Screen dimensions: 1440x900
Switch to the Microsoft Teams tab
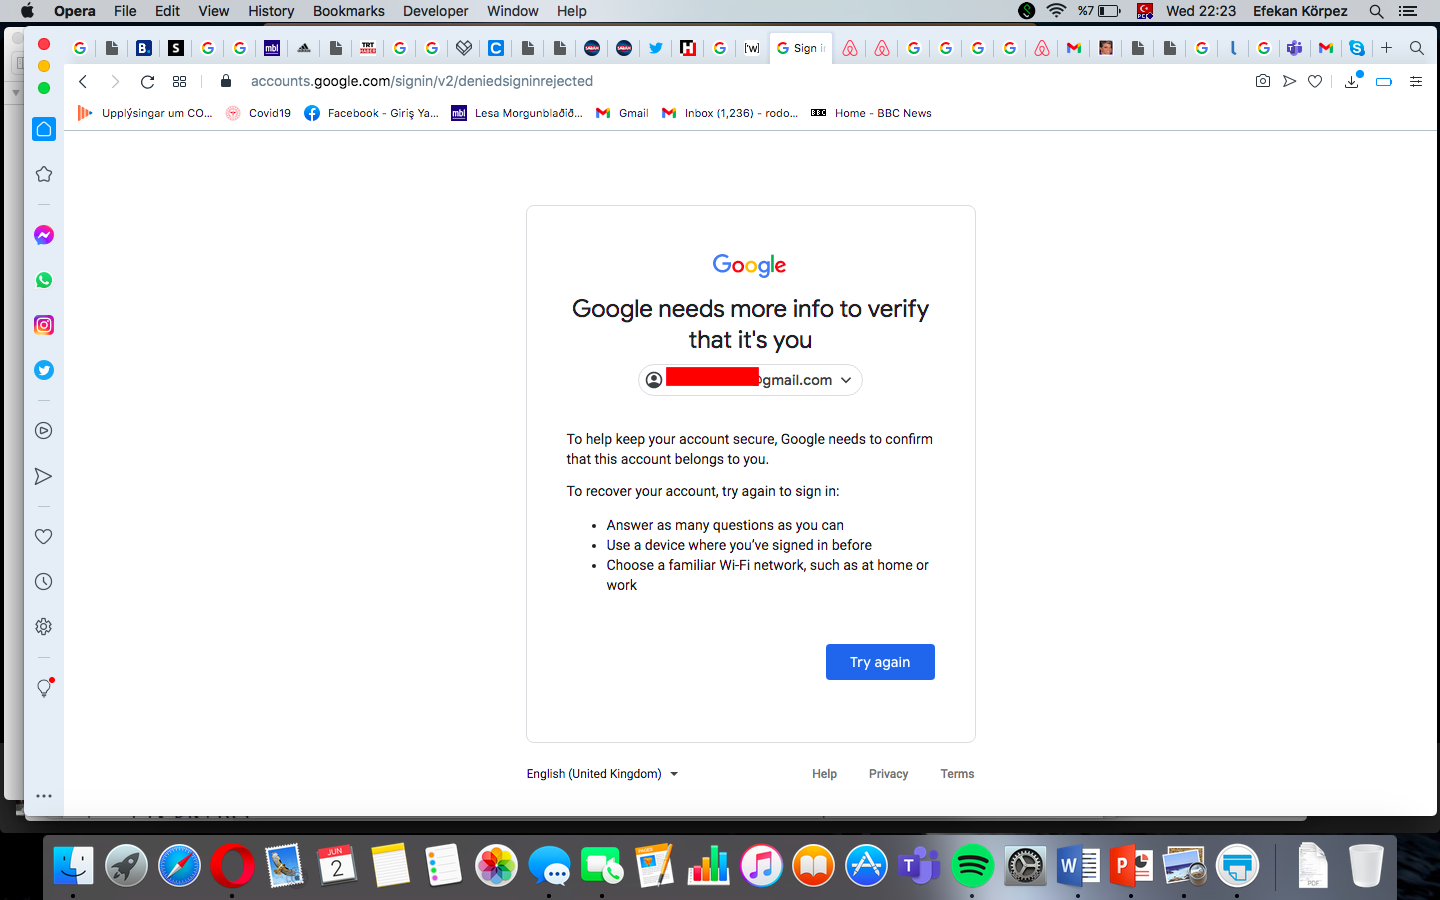[1295, 48]
